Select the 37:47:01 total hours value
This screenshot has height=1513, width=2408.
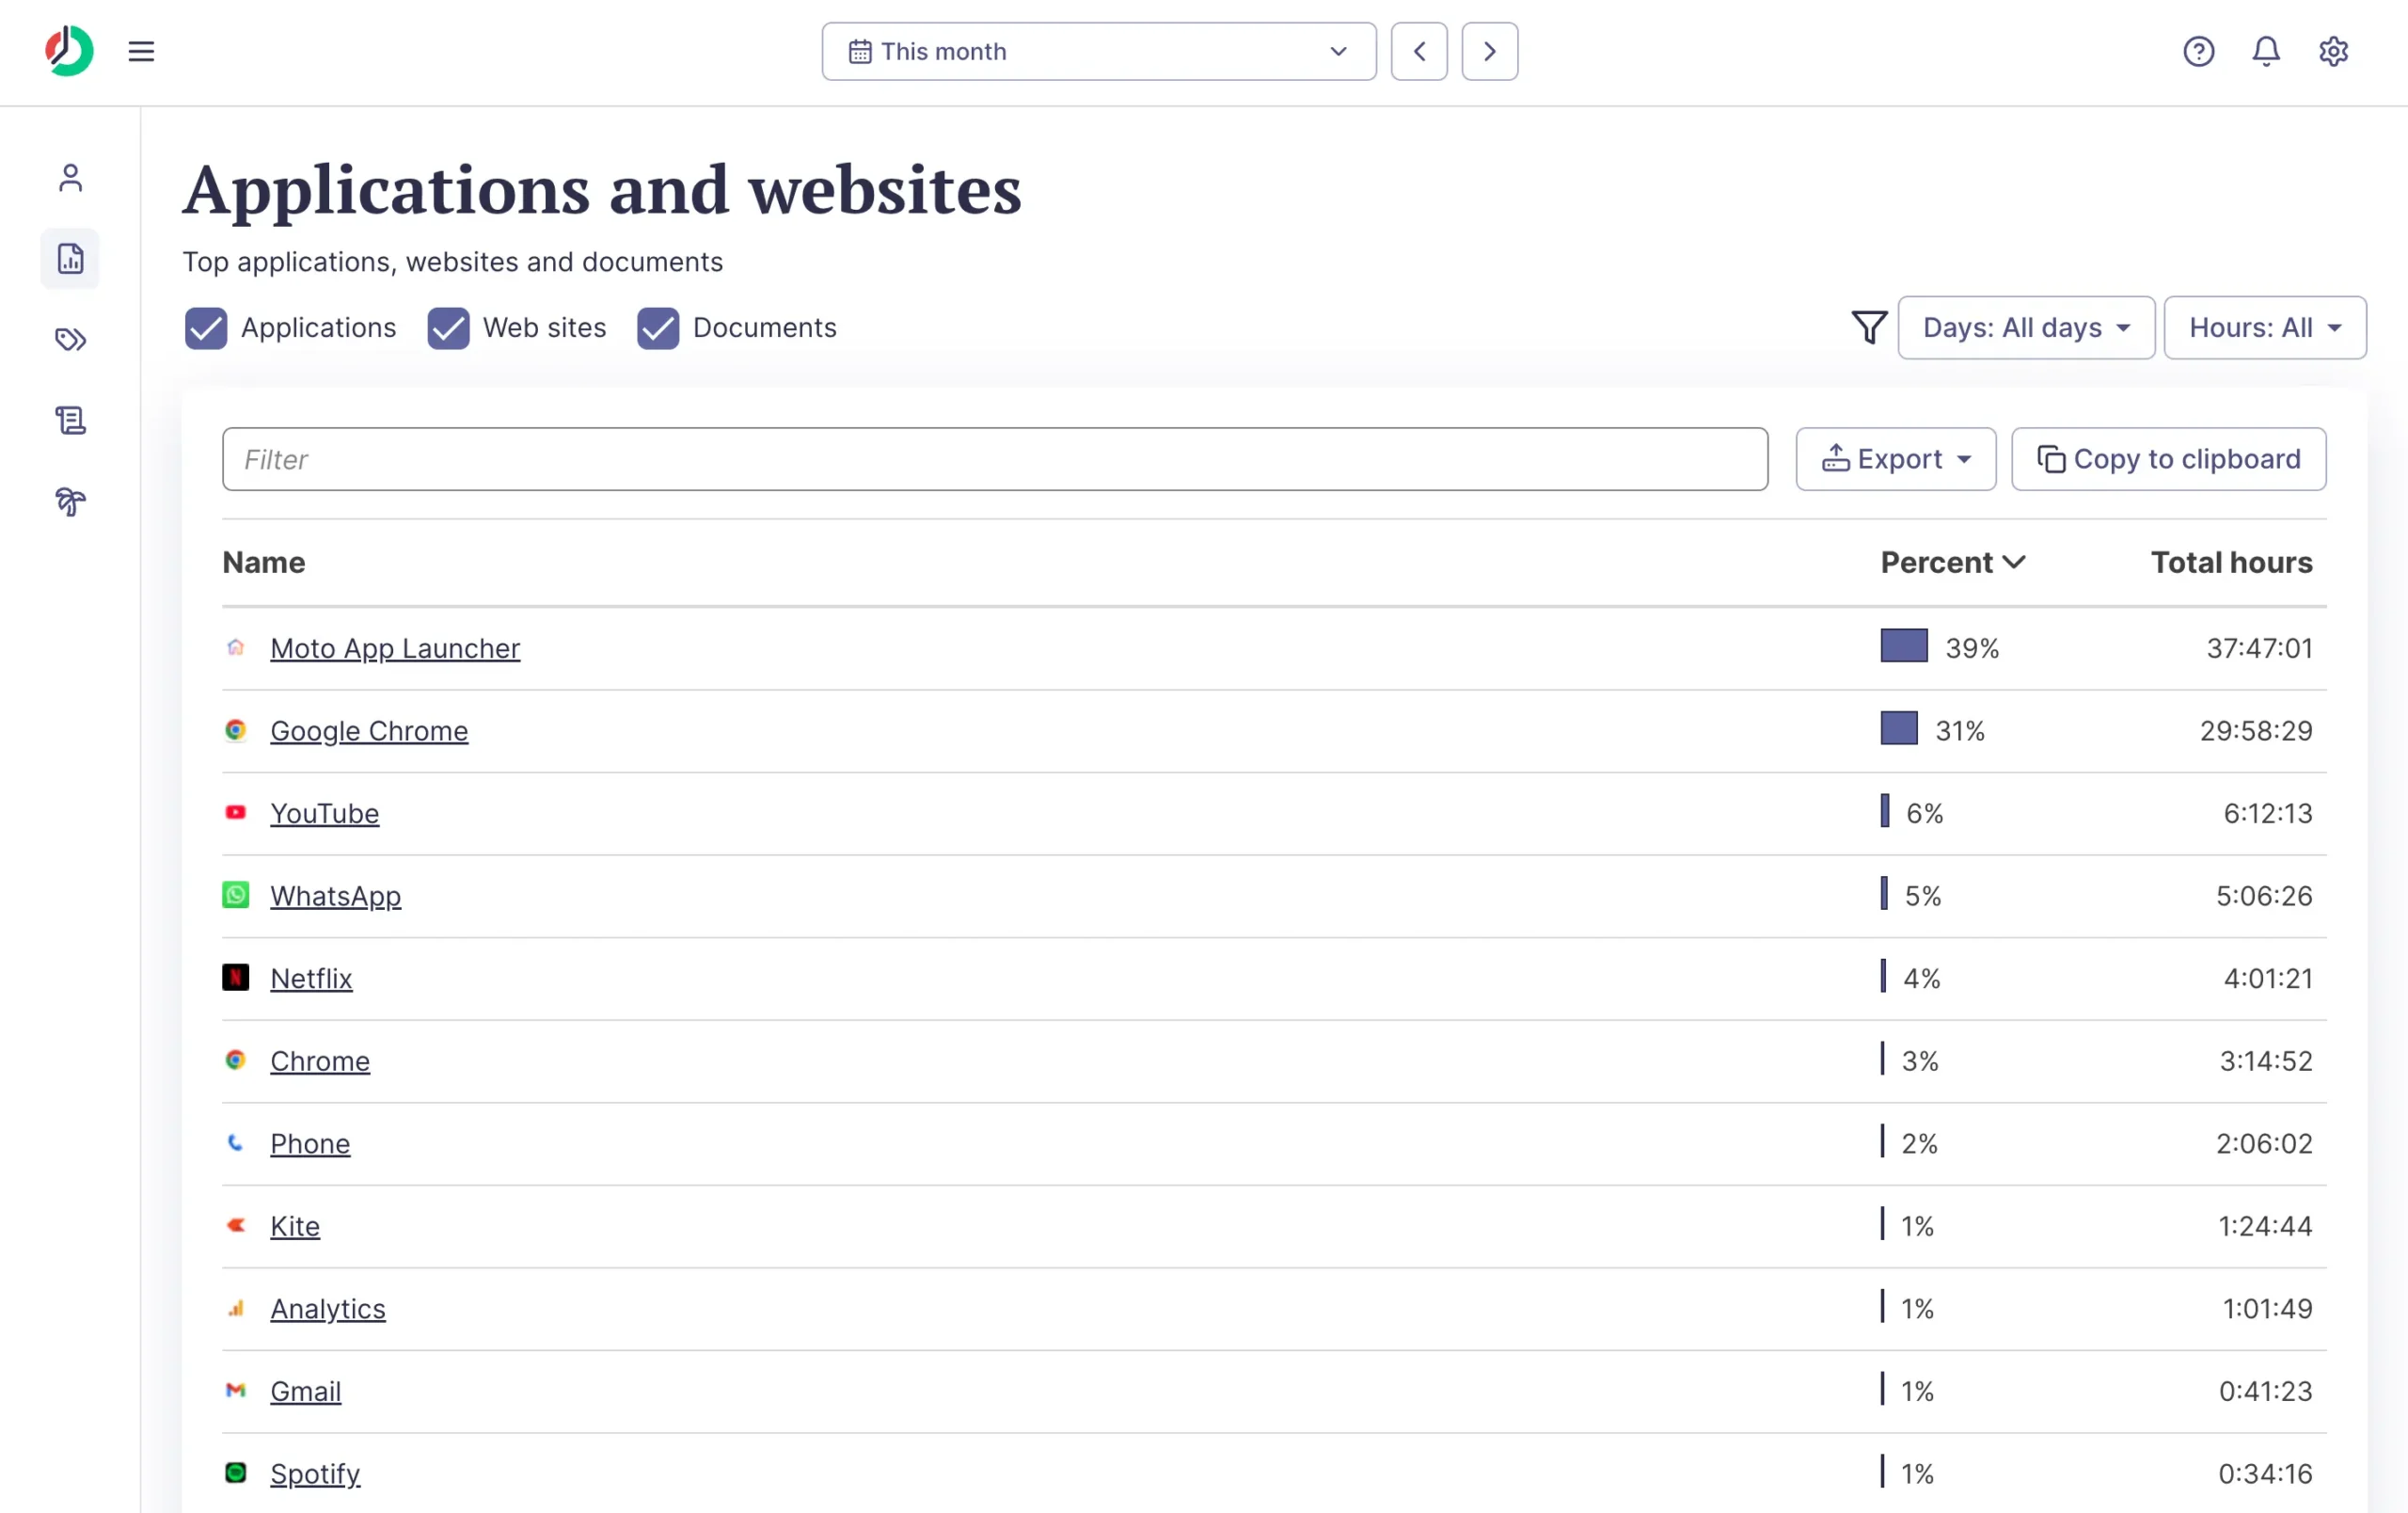click(2260, 648)
